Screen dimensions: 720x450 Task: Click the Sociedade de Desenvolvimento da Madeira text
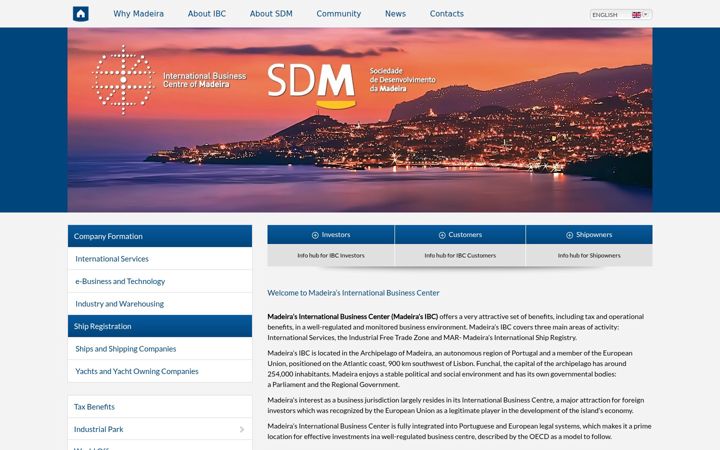[402, 79]
